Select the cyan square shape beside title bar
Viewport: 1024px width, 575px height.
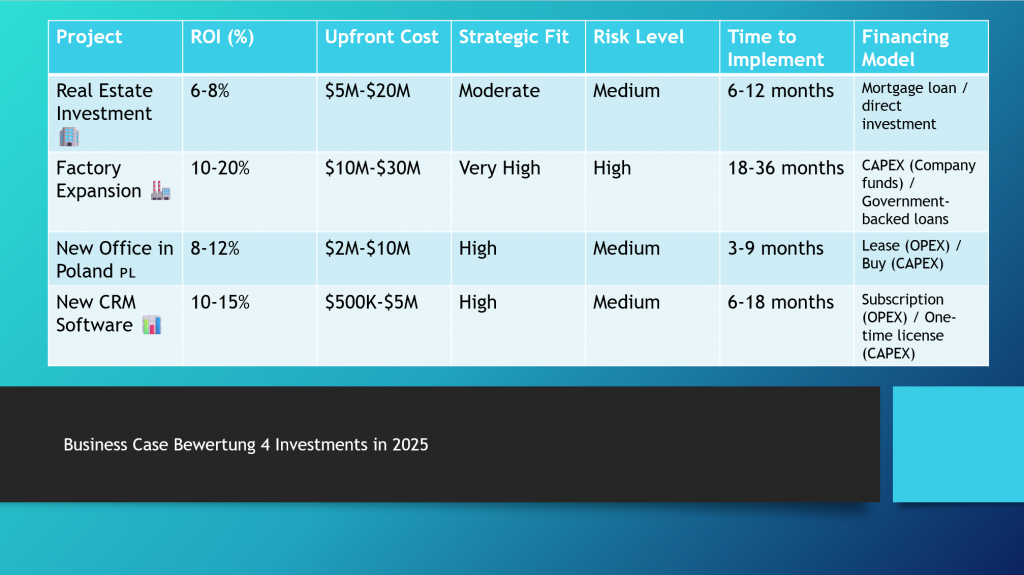(x=957, y=444)
